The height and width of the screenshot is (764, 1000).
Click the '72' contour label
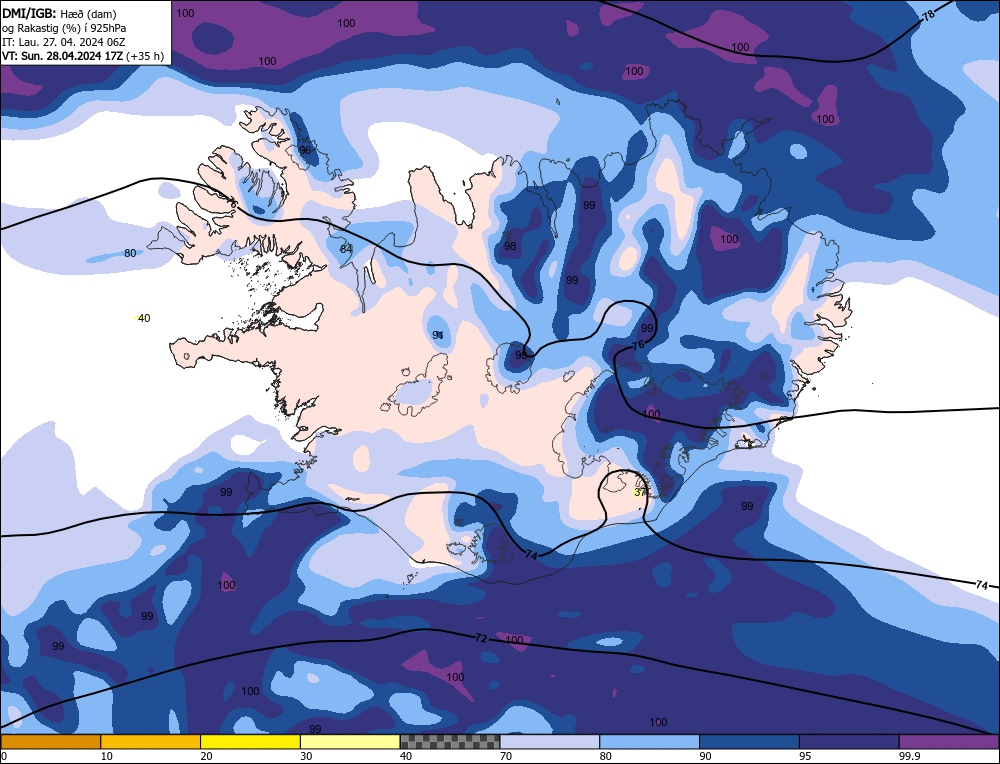tap(482, 638)
